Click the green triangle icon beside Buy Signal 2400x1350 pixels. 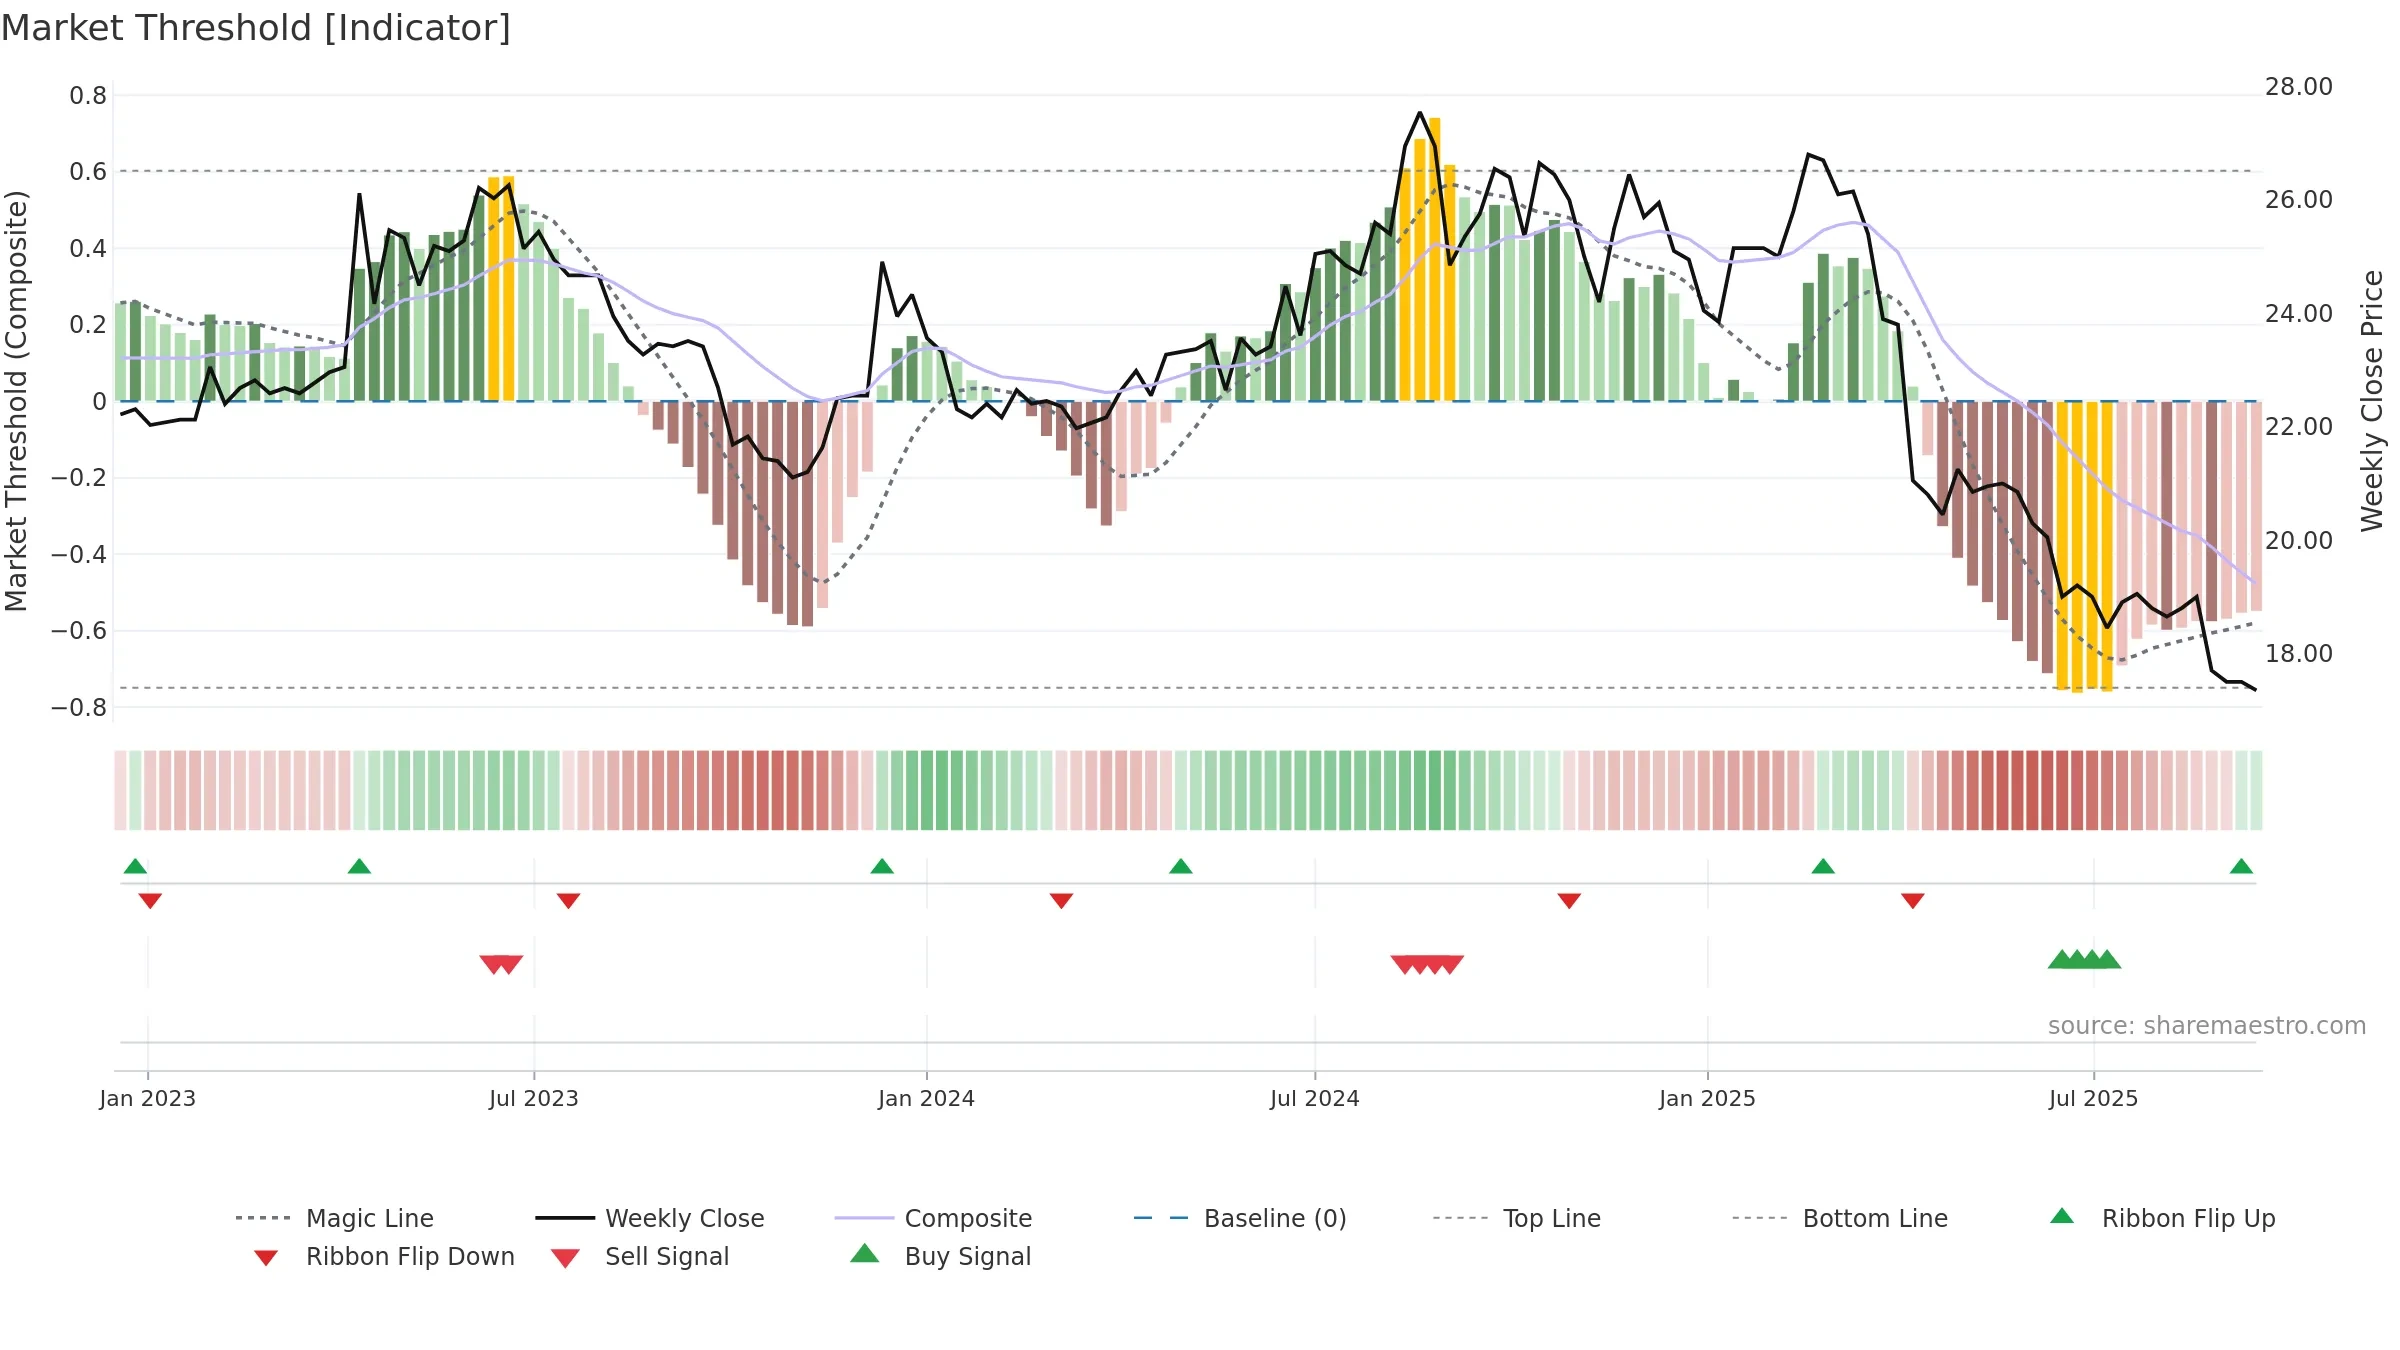865,1253
